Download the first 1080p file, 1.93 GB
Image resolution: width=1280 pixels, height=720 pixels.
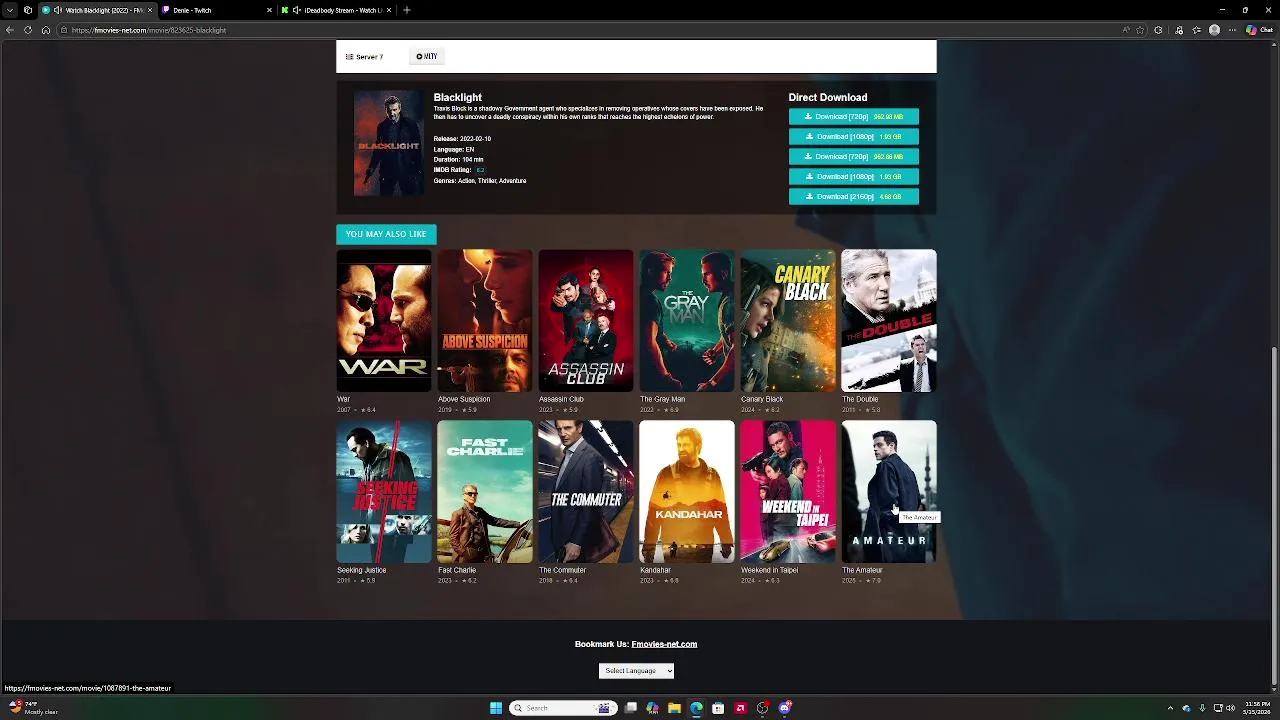click(x=854, y=137)
